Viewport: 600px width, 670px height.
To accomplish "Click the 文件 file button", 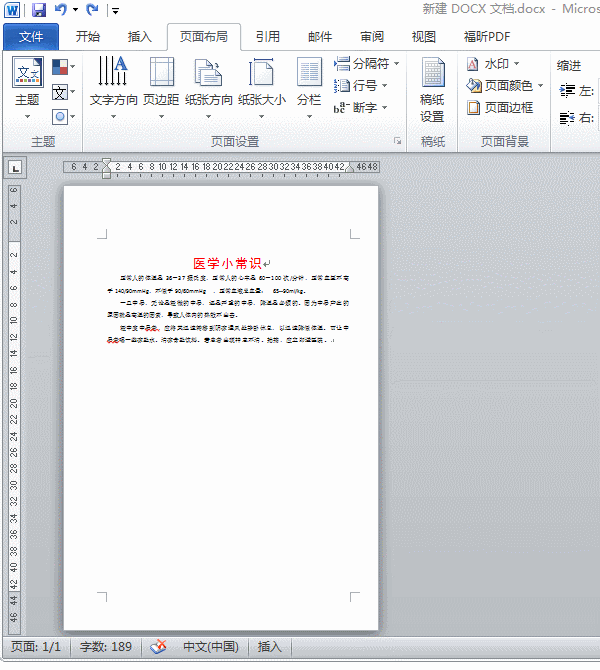I will [31, 37].
